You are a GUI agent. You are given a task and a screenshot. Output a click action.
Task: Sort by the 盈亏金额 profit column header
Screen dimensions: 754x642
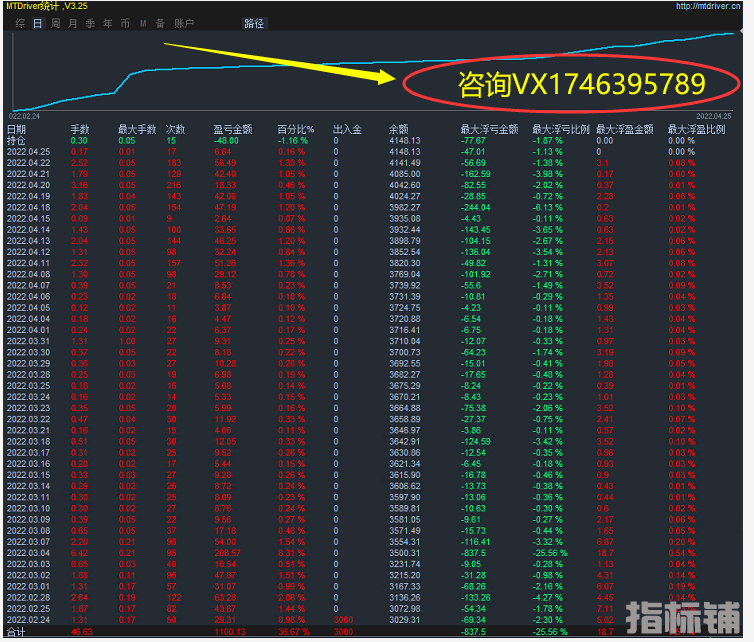[x=232, y=129]
